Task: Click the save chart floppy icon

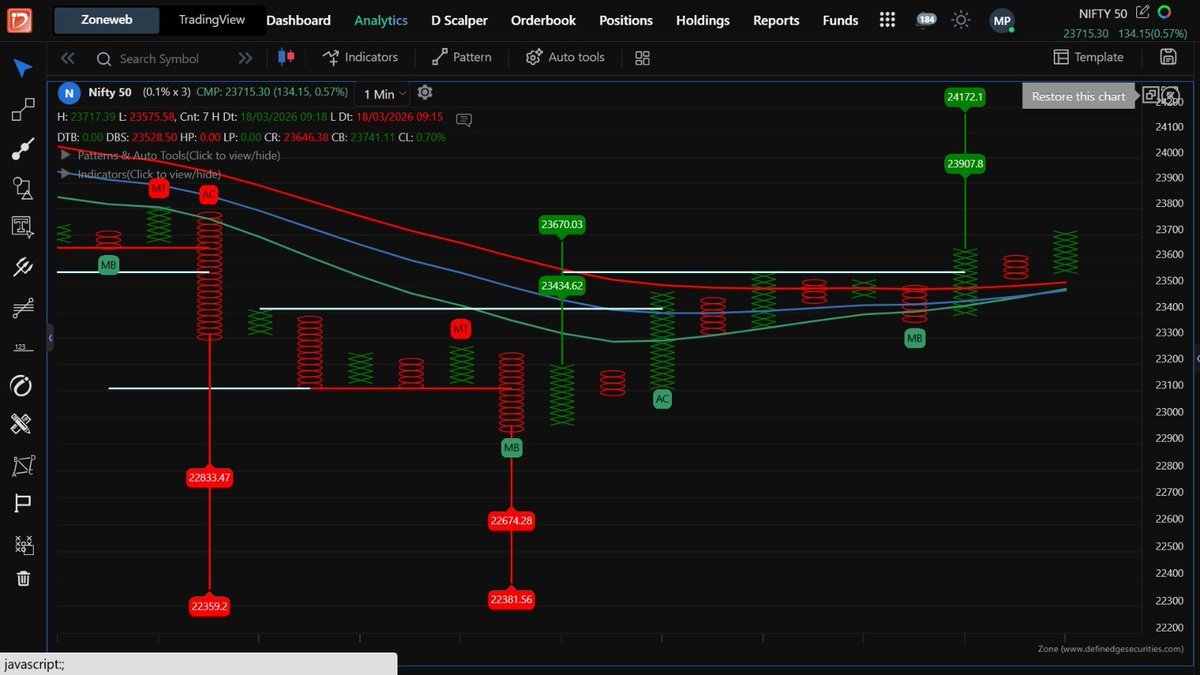Action: pos(1167,57)
